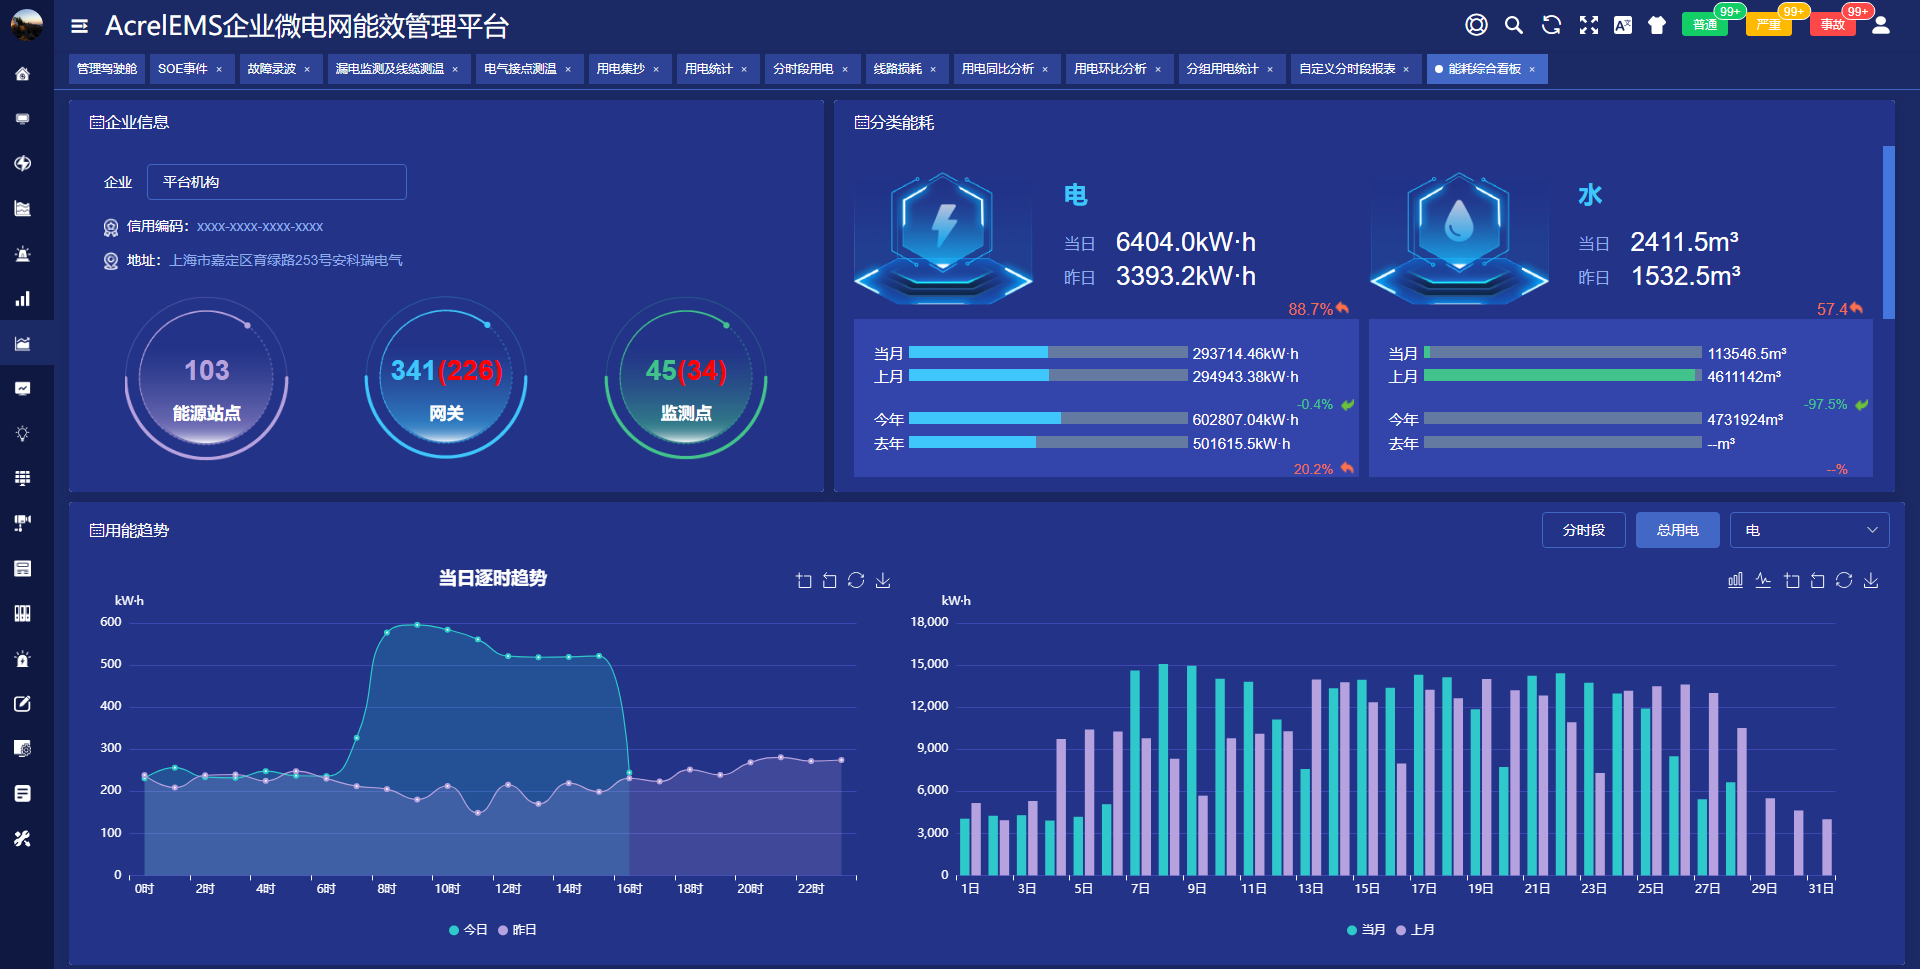Expand the 电 energy type dropdown

1809,530
